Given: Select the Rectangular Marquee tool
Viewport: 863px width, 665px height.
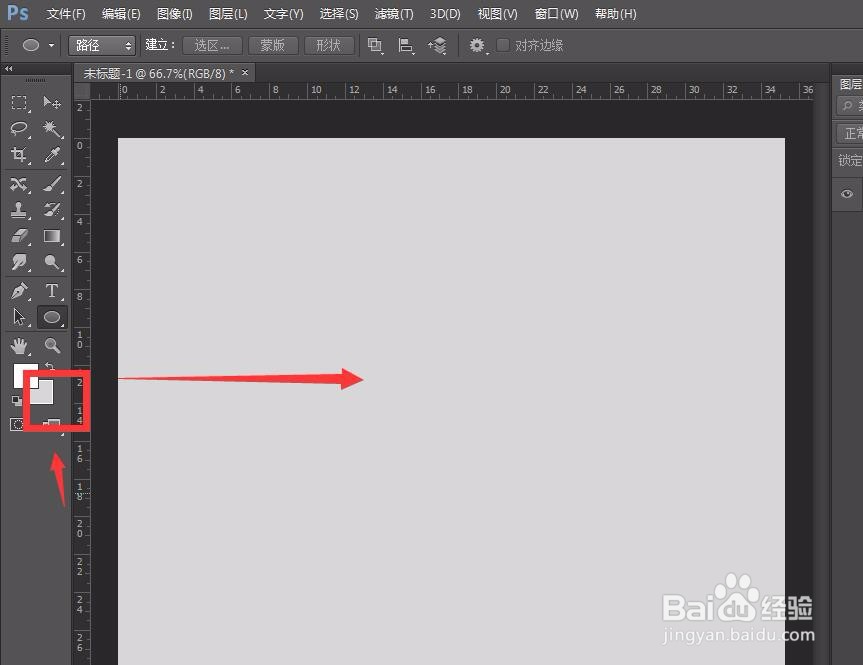Looking at the screenshot, I should (x=18, y=103).
